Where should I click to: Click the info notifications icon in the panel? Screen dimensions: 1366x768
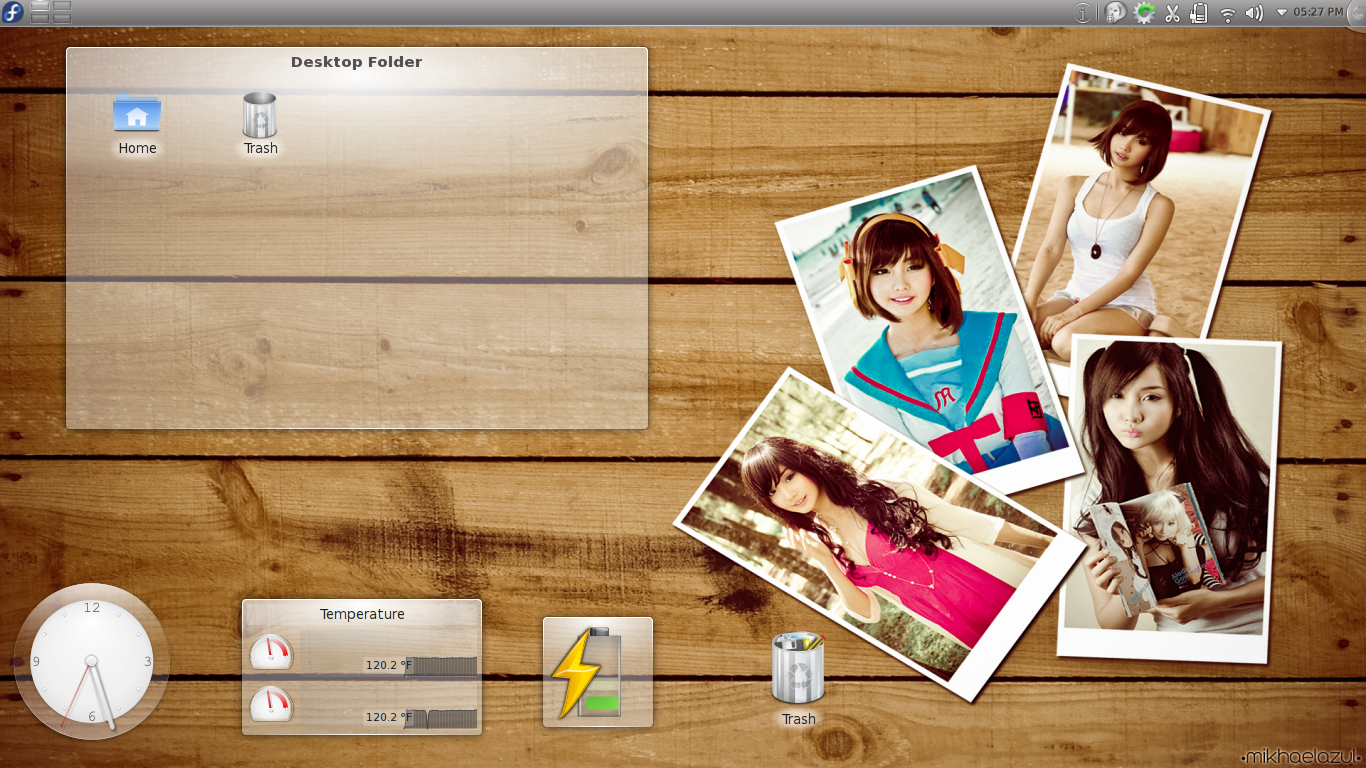[x=1082, y=13]
